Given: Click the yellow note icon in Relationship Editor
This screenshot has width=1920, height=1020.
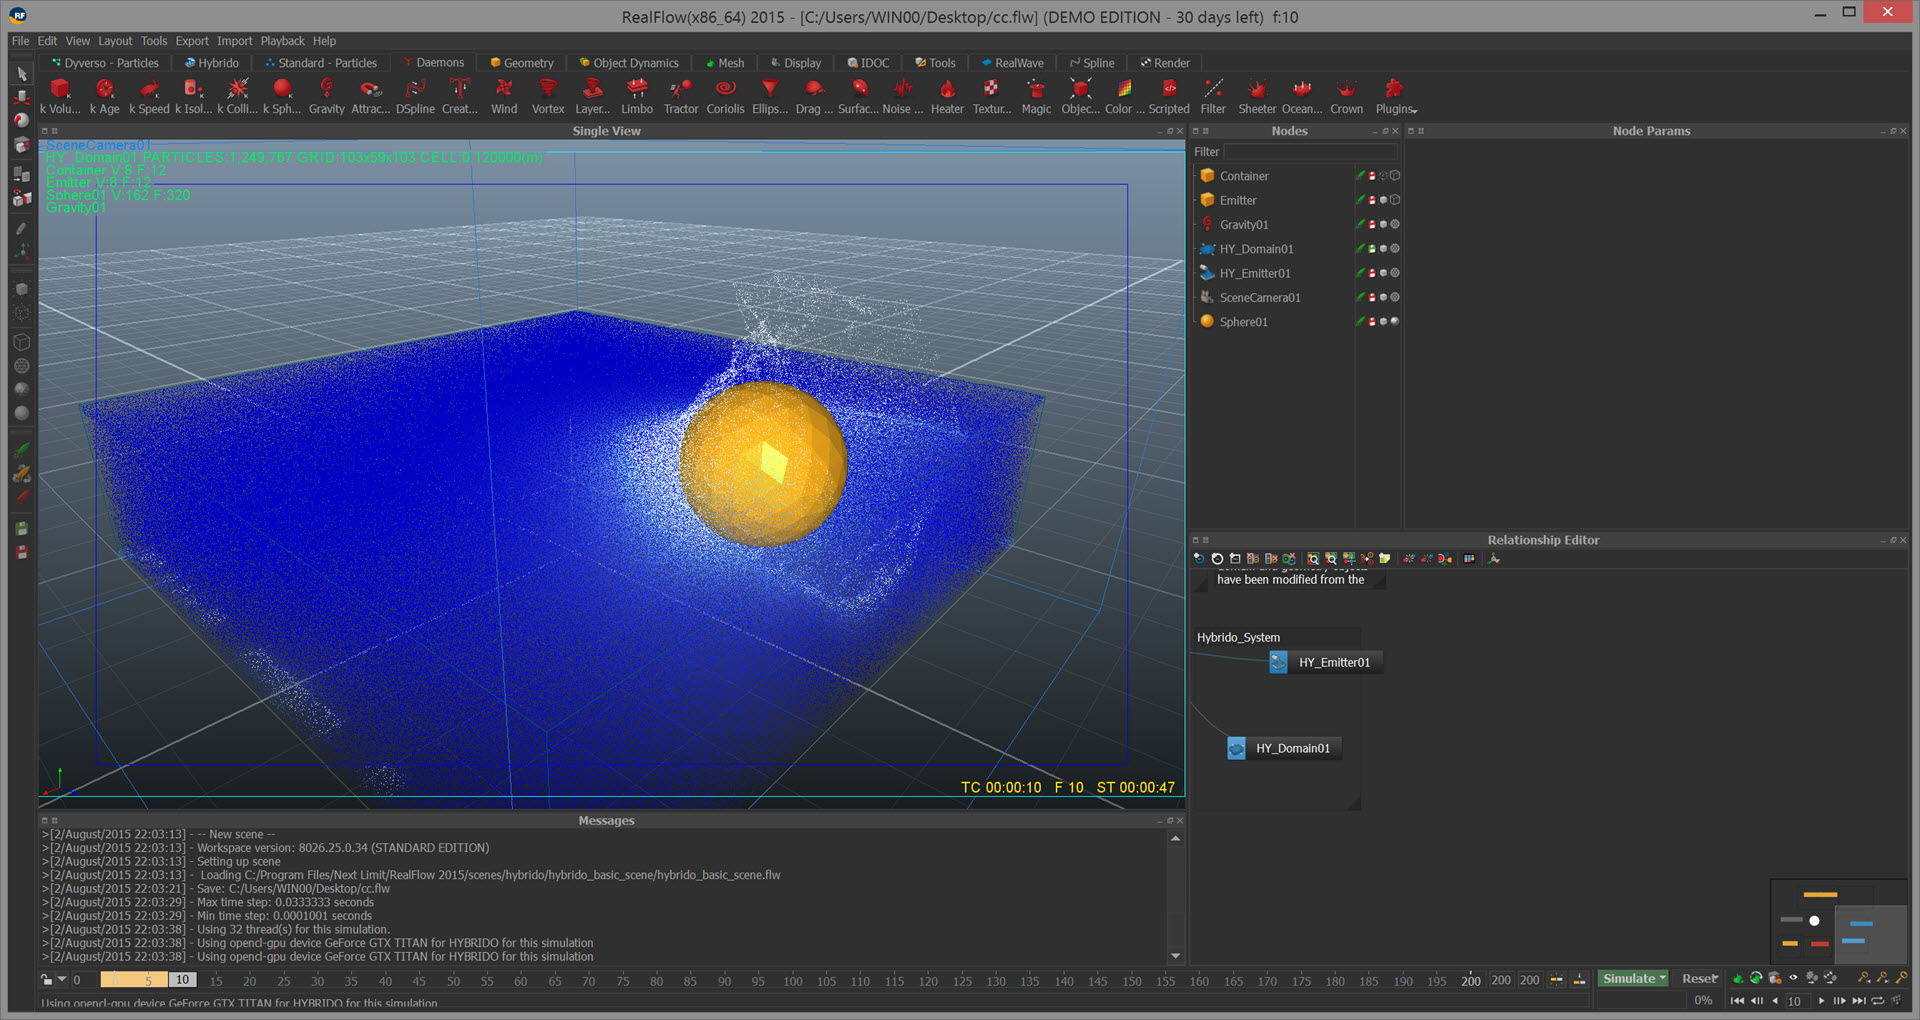Looking at the screenshot, I should pyautogui.click(x=1385, y=559).
